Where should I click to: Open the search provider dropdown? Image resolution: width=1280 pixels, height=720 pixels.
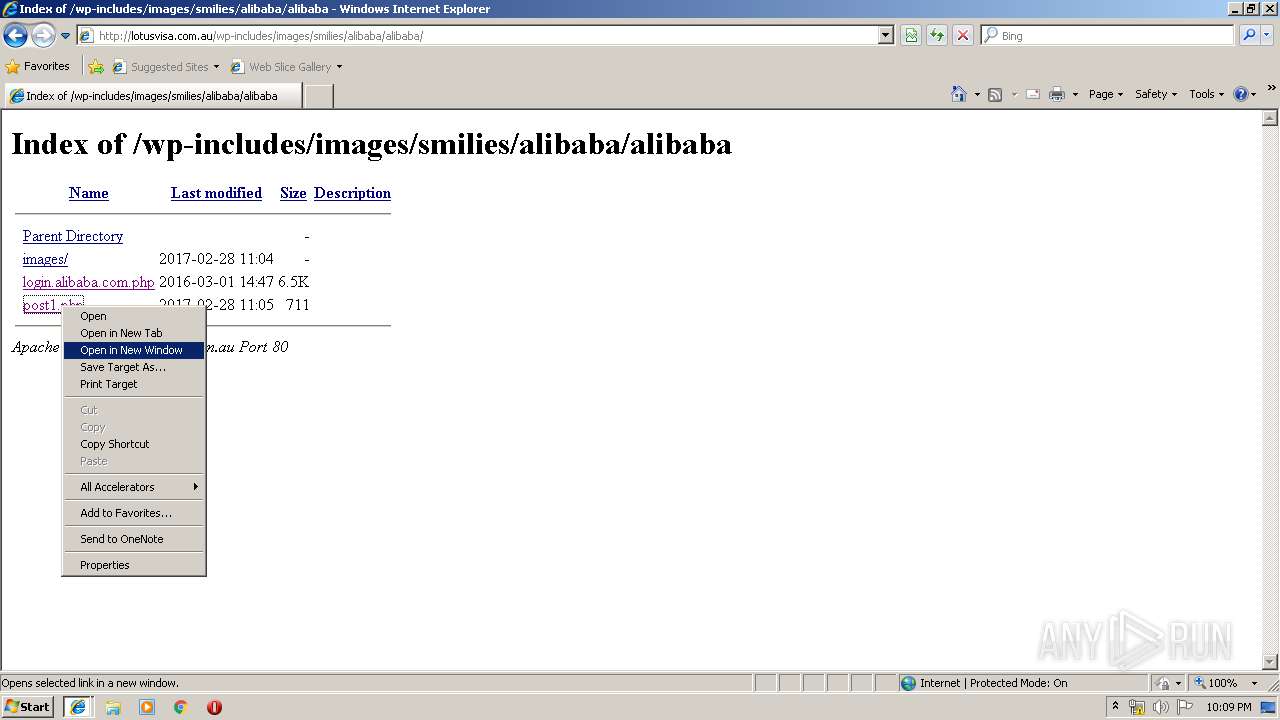tap(1267, 36)
